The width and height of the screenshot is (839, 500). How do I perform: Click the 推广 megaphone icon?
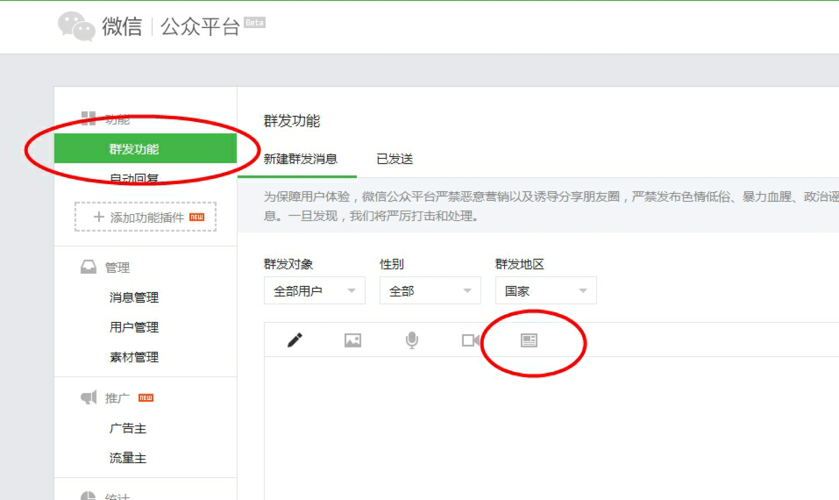88,397
